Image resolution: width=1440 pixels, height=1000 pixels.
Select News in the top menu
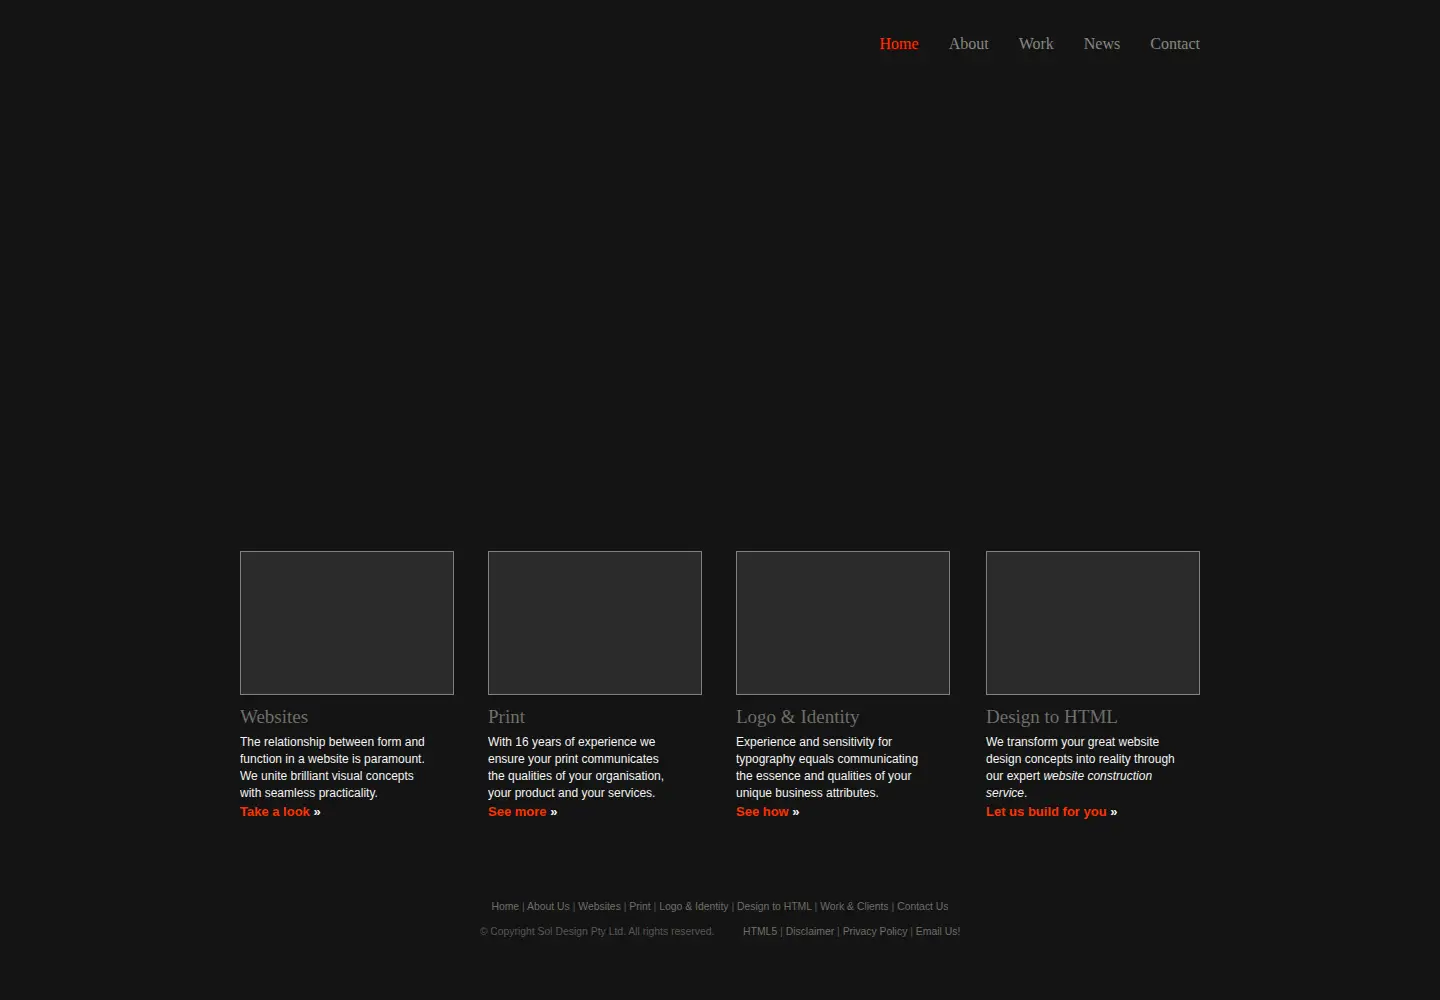1101,44
